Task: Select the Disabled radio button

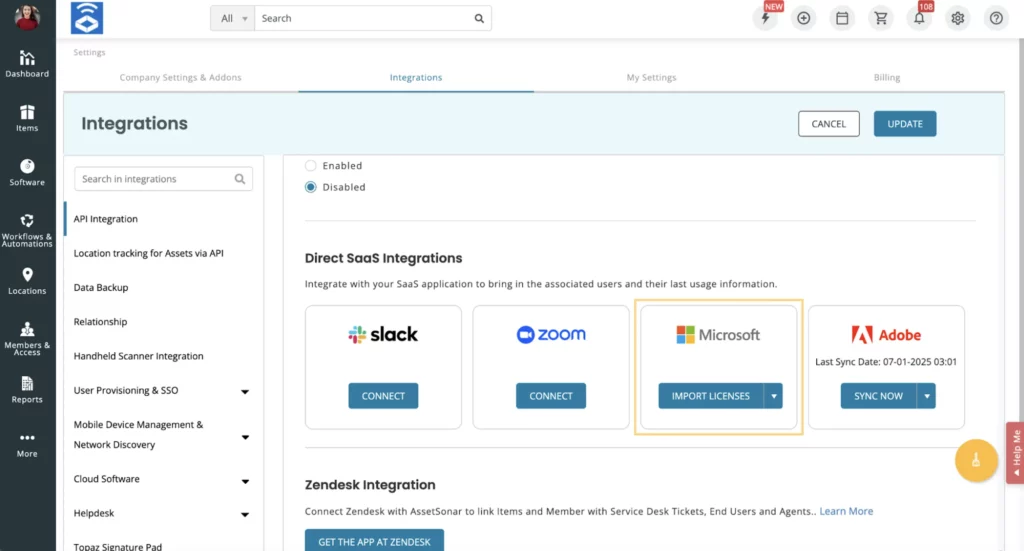Action: 311,187
